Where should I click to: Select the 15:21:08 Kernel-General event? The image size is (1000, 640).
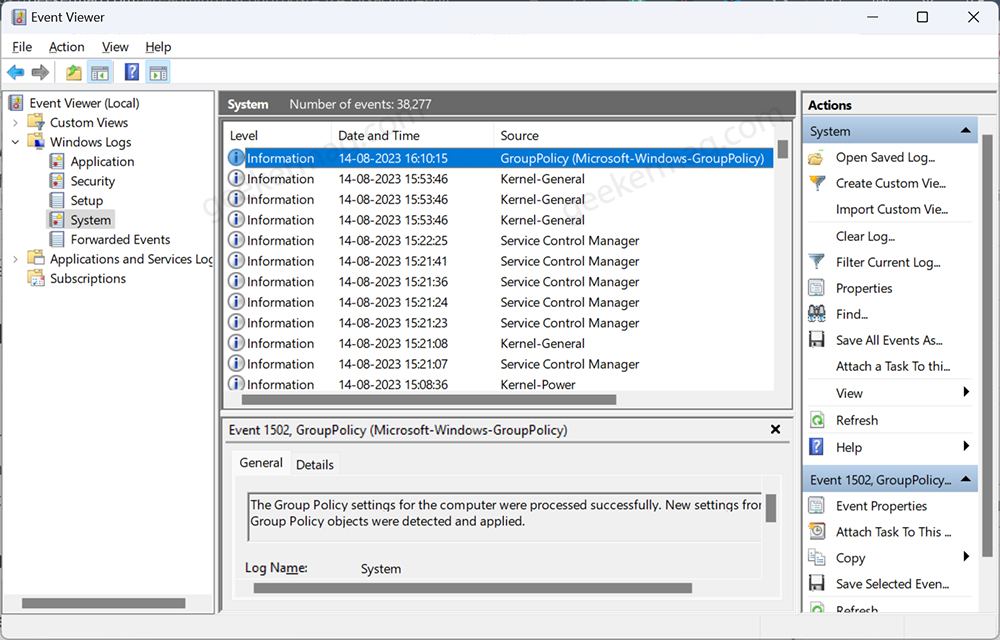500,343
